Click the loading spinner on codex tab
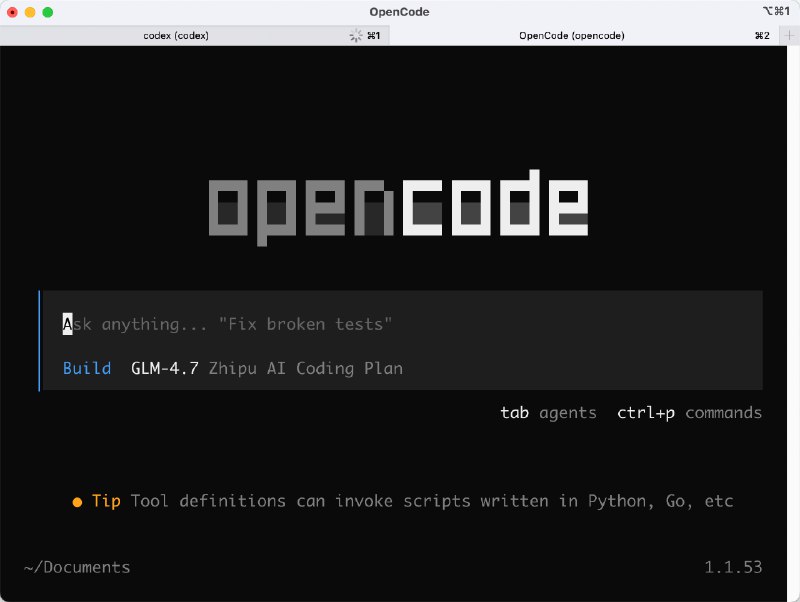The image size is (800, 602). (355, 35)
